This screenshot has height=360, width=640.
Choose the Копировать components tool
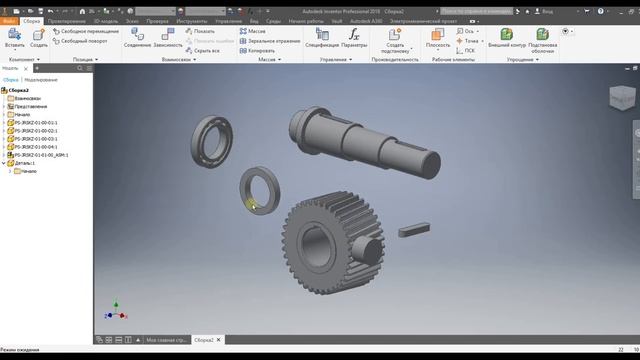pos(257,51)
